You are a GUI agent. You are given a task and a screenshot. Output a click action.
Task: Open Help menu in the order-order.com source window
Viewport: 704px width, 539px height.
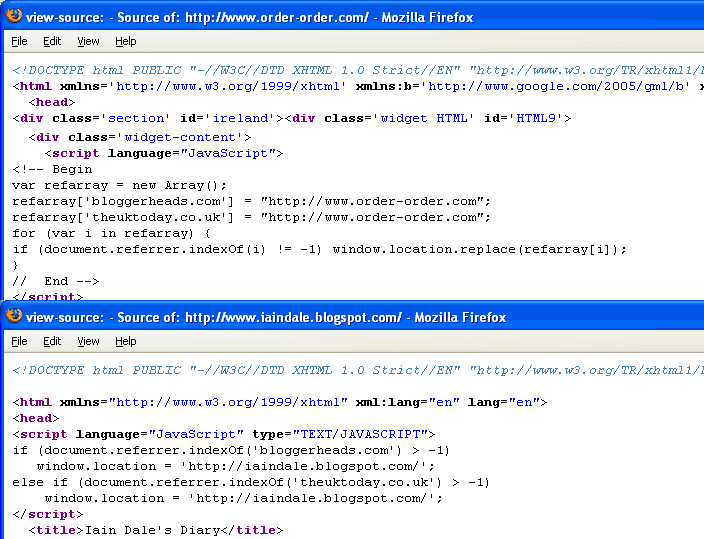click(125, 41)
